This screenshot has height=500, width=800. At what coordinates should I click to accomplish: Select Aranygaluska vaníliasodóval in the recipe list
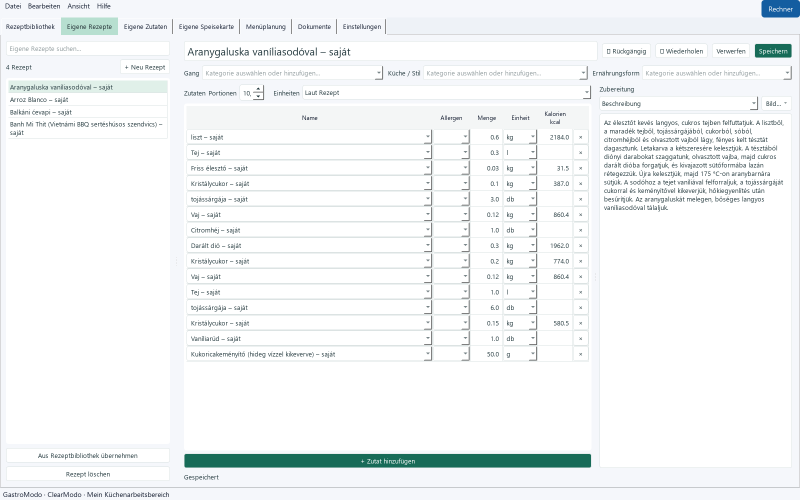click(x=88, y=87)
